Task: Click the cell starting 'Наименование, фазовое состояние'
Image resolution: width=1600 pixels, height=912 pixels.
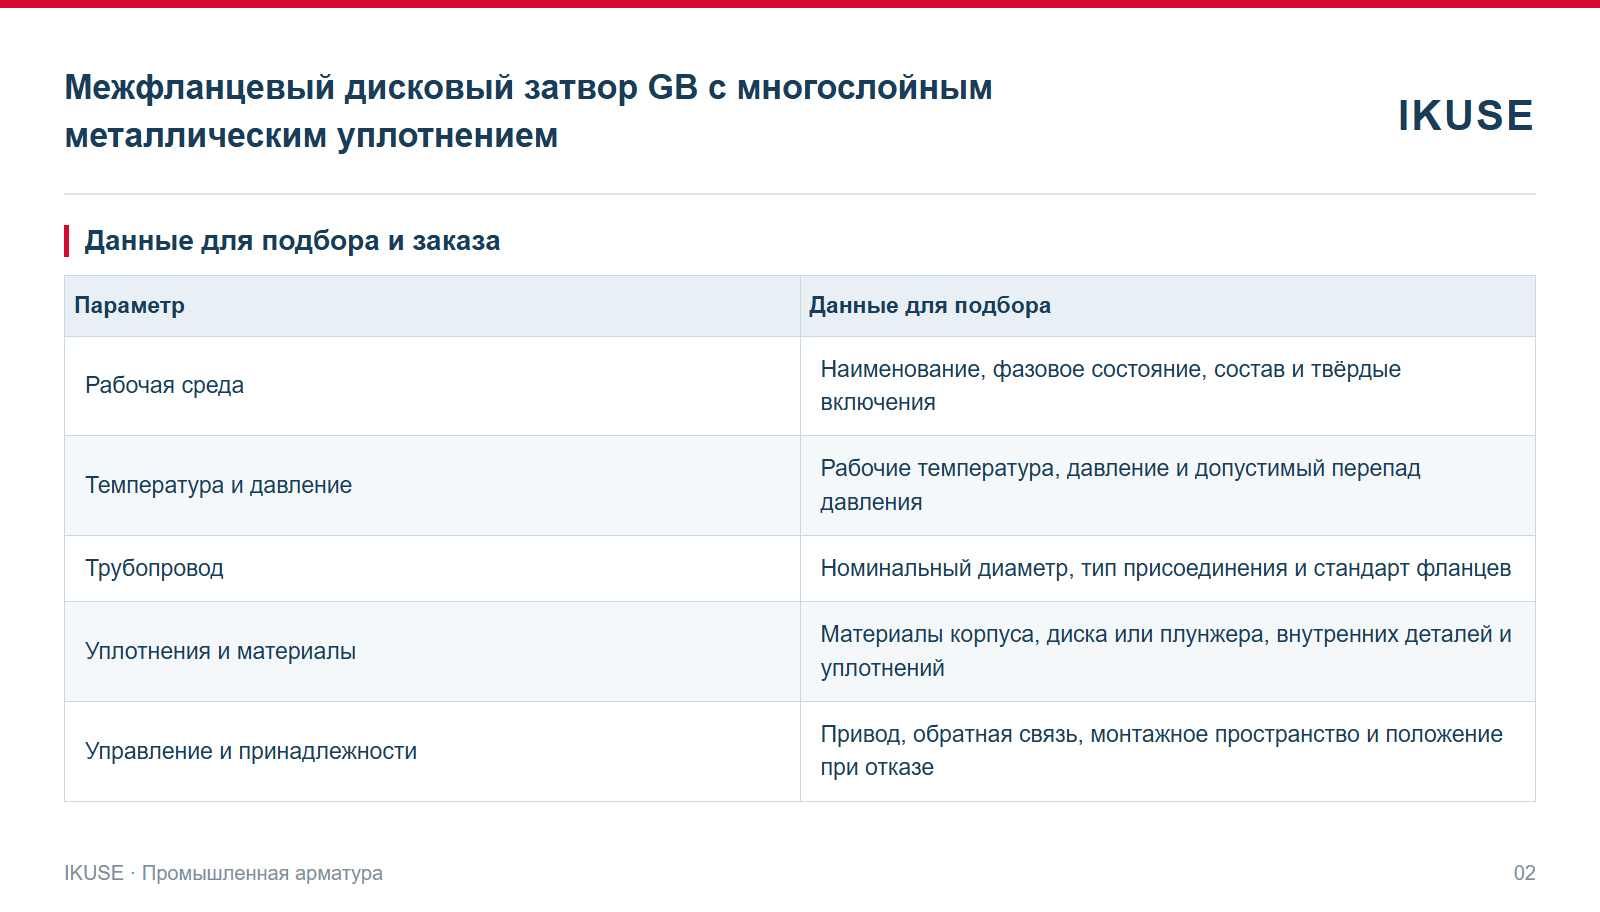Action: [1167, 386]
